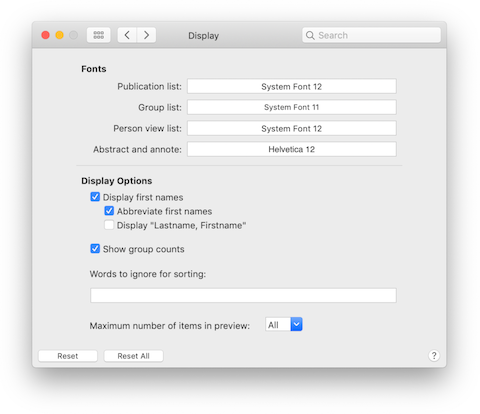Viewport: 480px width, 414px height.
Task: Go forward with the right chevron
Action: click(146, 35)
